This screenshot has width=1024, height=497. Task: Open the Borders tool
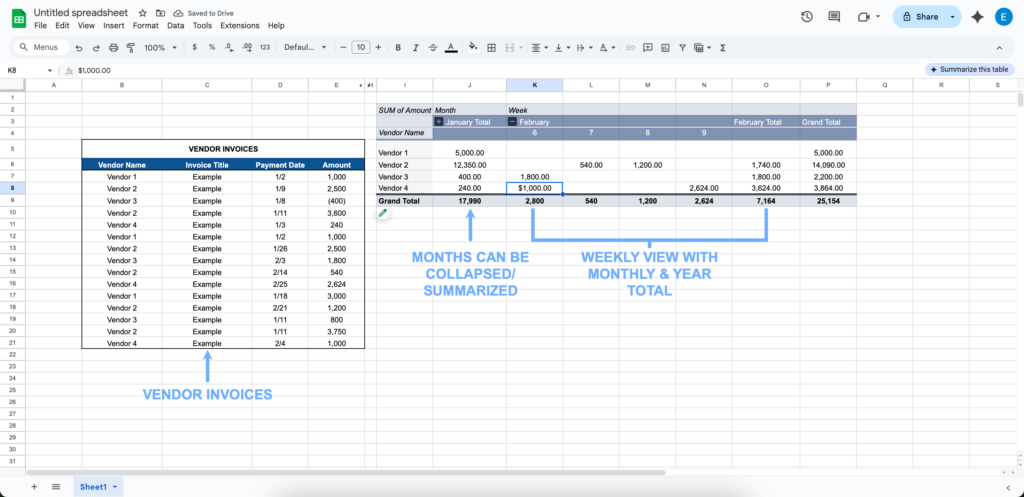[492, 48]
